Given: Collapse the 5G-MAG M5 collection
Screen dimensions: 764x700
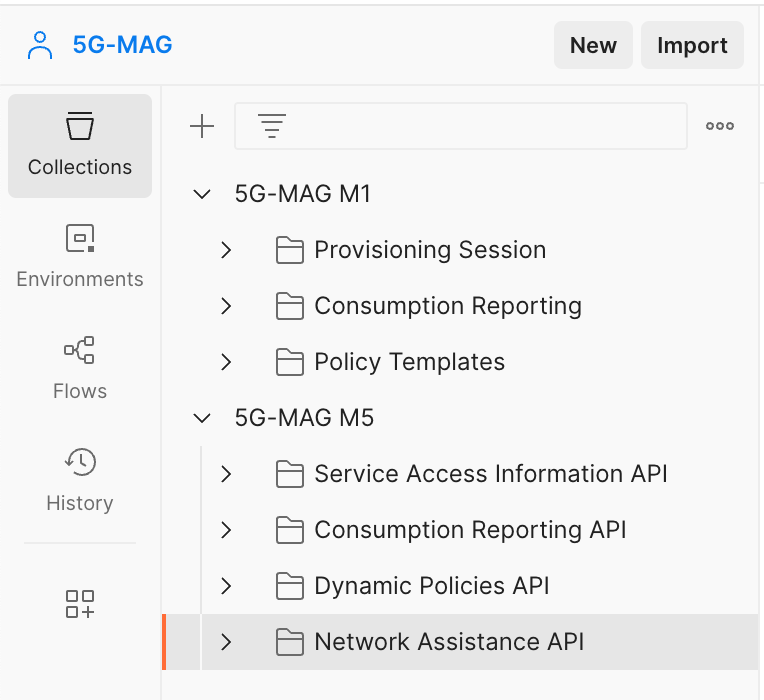Looking at the screenshot, I should (x=203, y=418).
